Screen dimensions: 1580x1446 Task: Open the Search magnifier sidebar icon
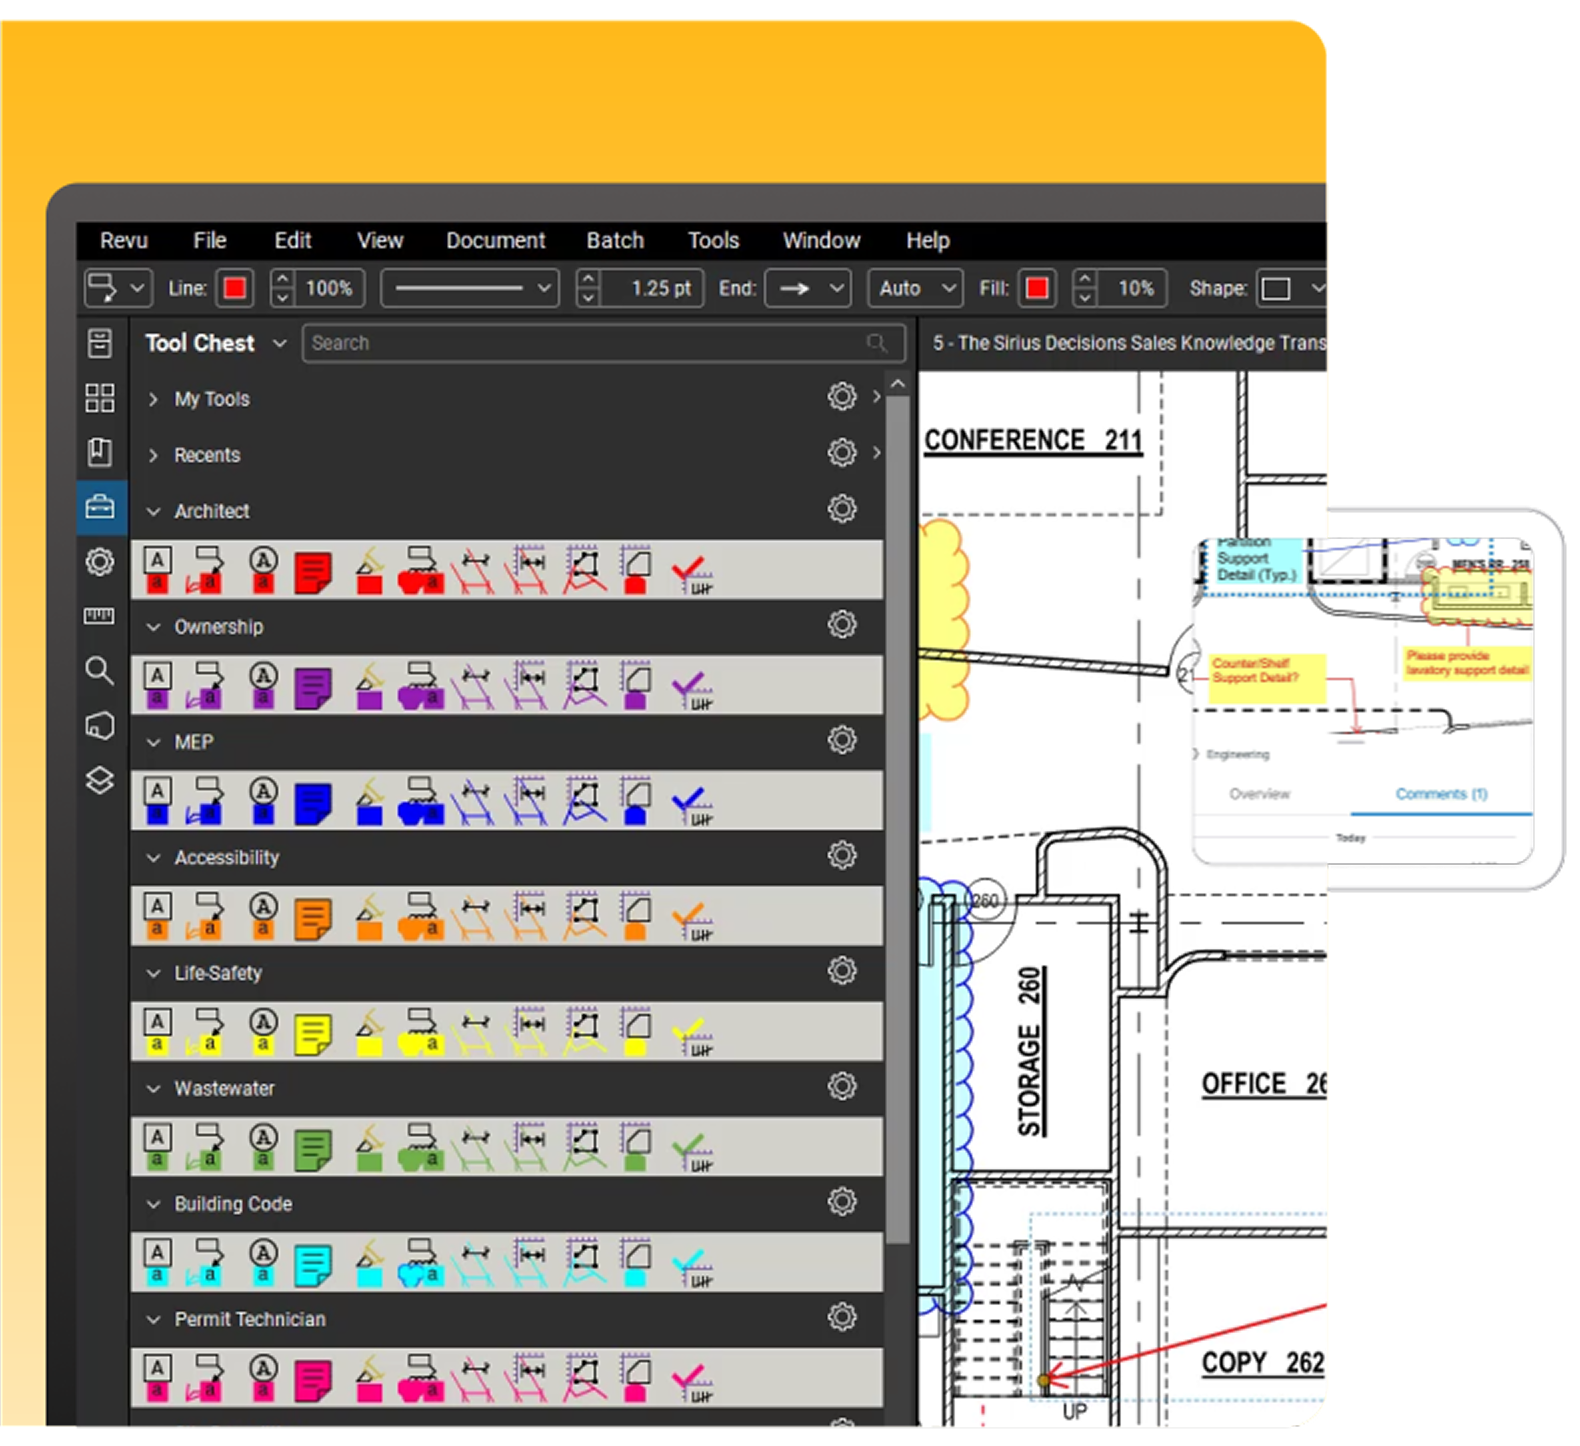coord(100,670)
